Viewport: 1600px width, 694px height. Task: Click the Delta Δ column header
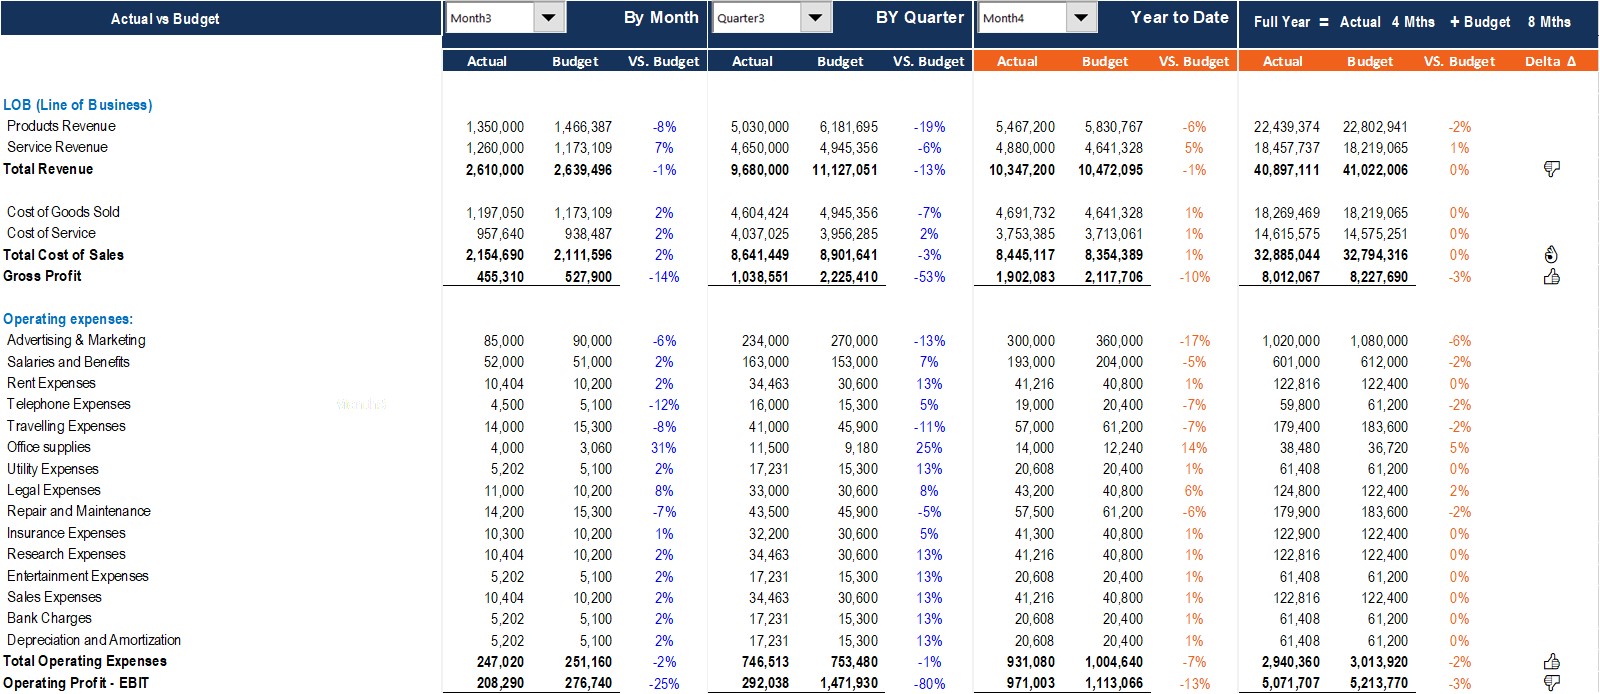pos(1550,61)
